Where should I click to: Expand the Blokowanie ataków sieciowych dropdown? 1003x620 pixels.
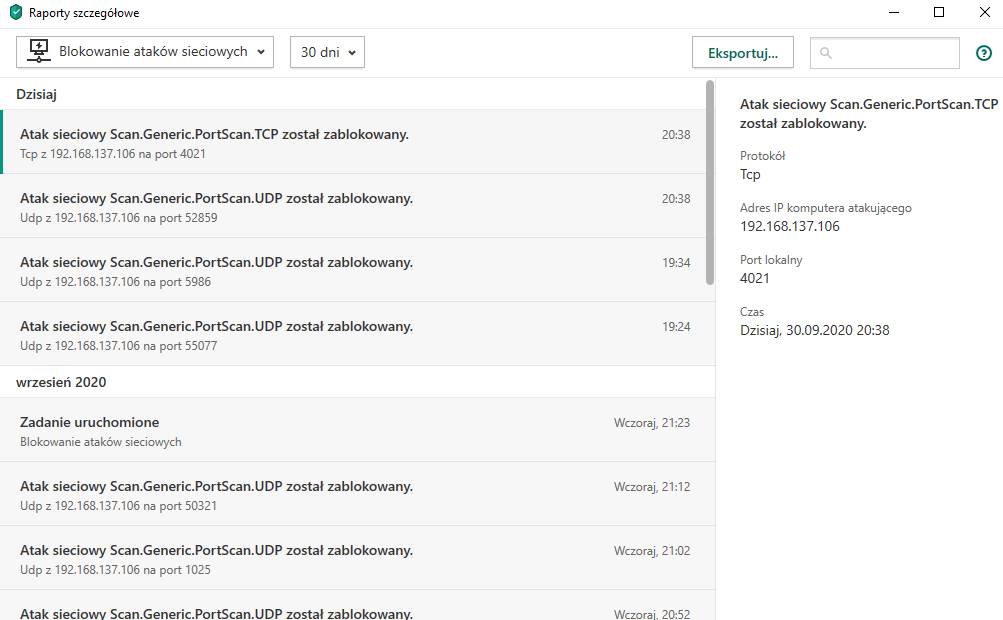click(145, 52)
